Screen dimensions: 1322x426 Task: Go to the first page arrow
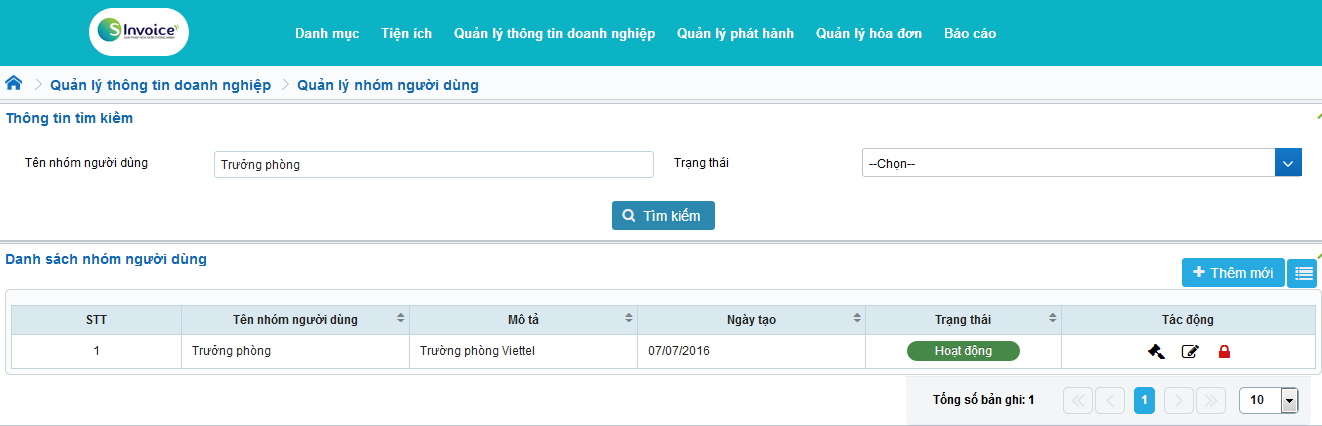point(1078,400)
